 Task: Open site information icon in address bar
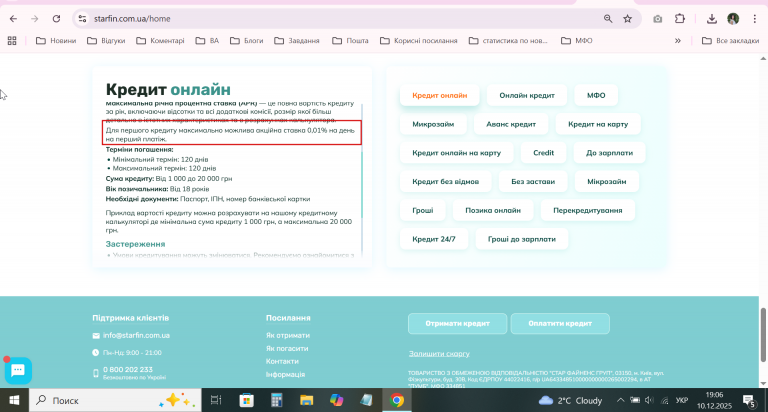pyautogui.click(x=82, y=19)
